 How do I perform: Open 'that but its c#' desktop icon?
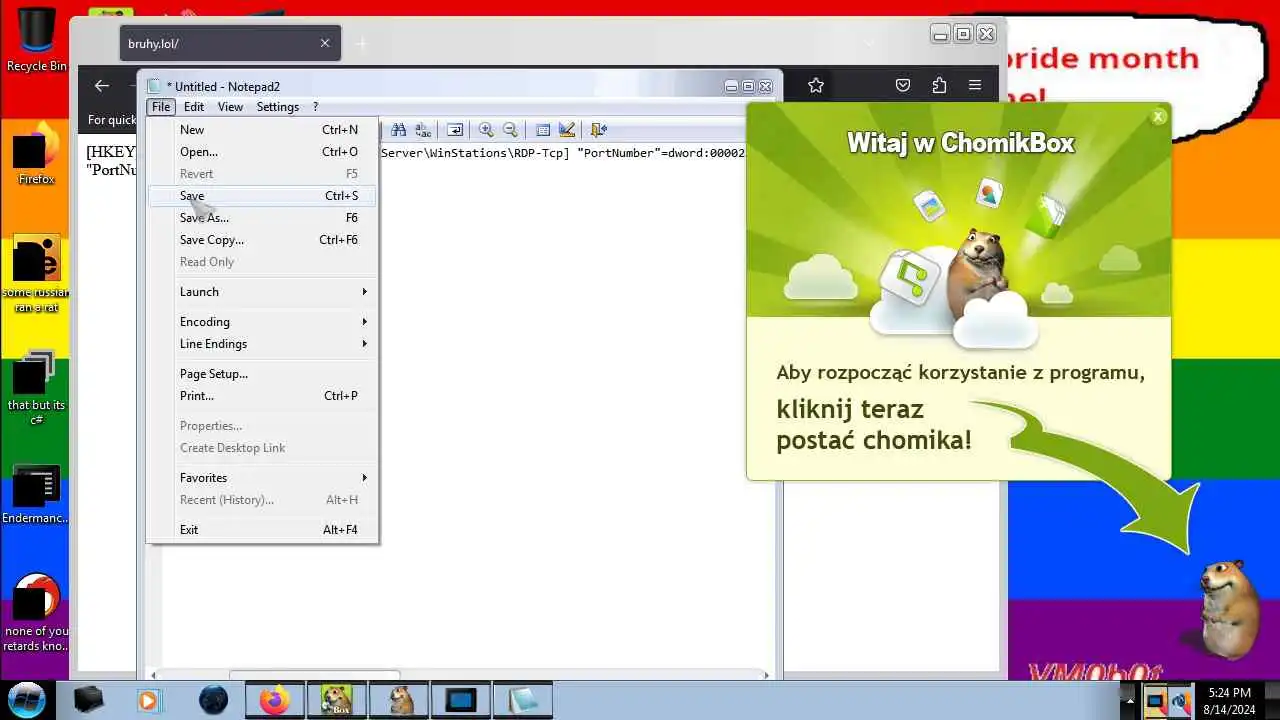pos(37,388)
